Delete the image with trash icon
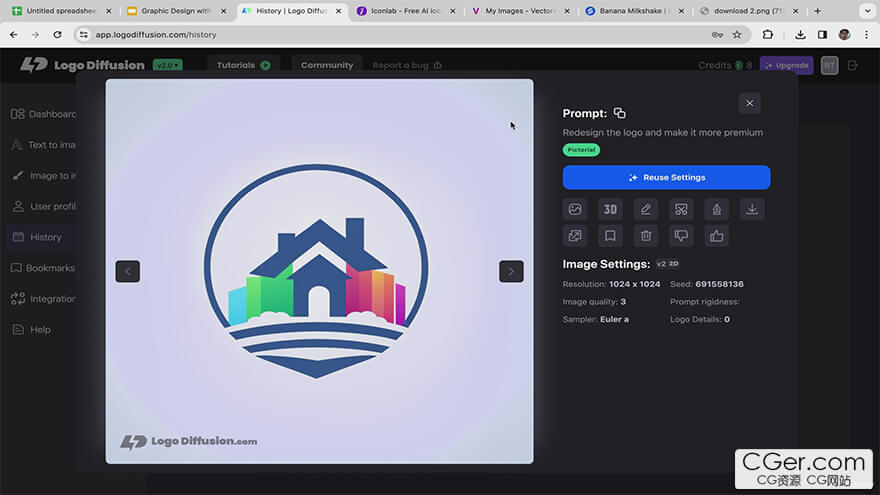The image size is (880, 495). click(x=646, y=236)
